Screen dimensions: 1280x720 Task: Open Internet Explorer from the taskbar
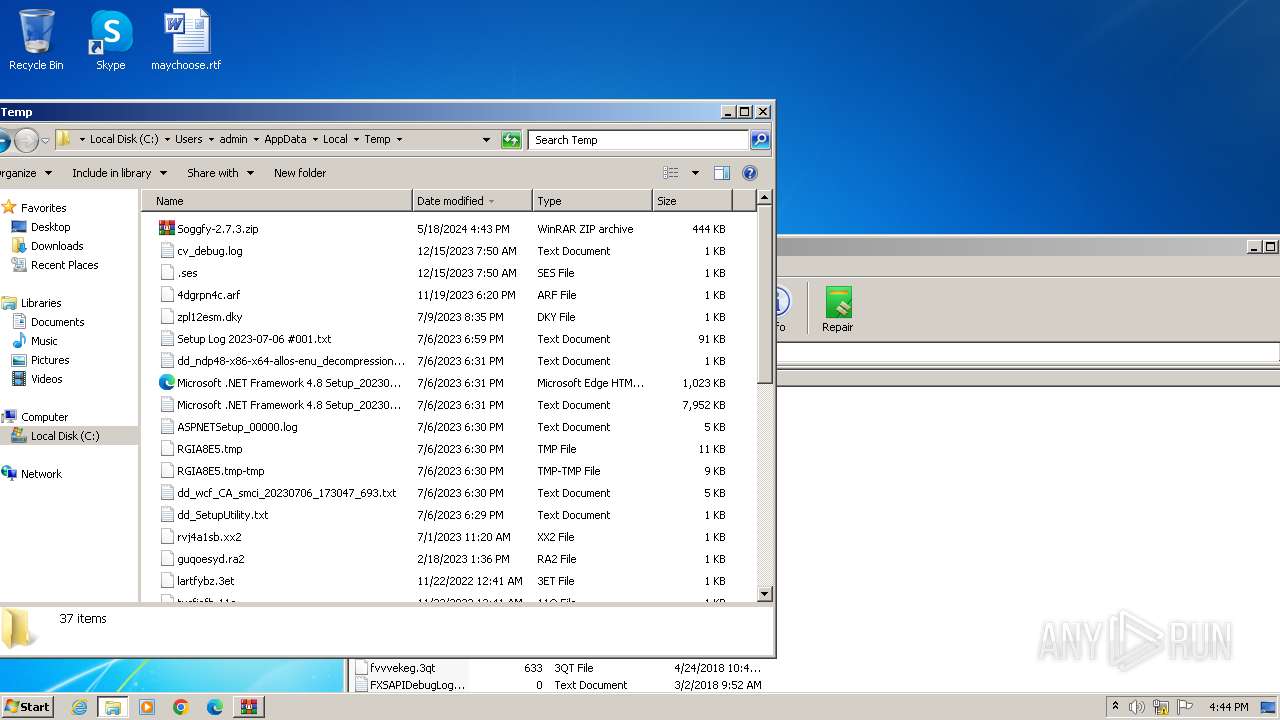79,707
